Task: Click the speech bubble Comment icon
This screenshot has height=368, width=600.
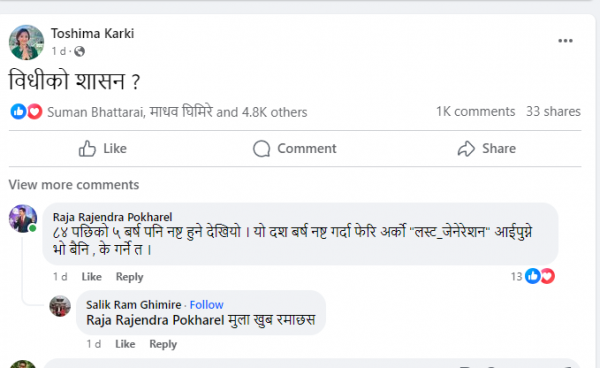Action: coord(262,148)
